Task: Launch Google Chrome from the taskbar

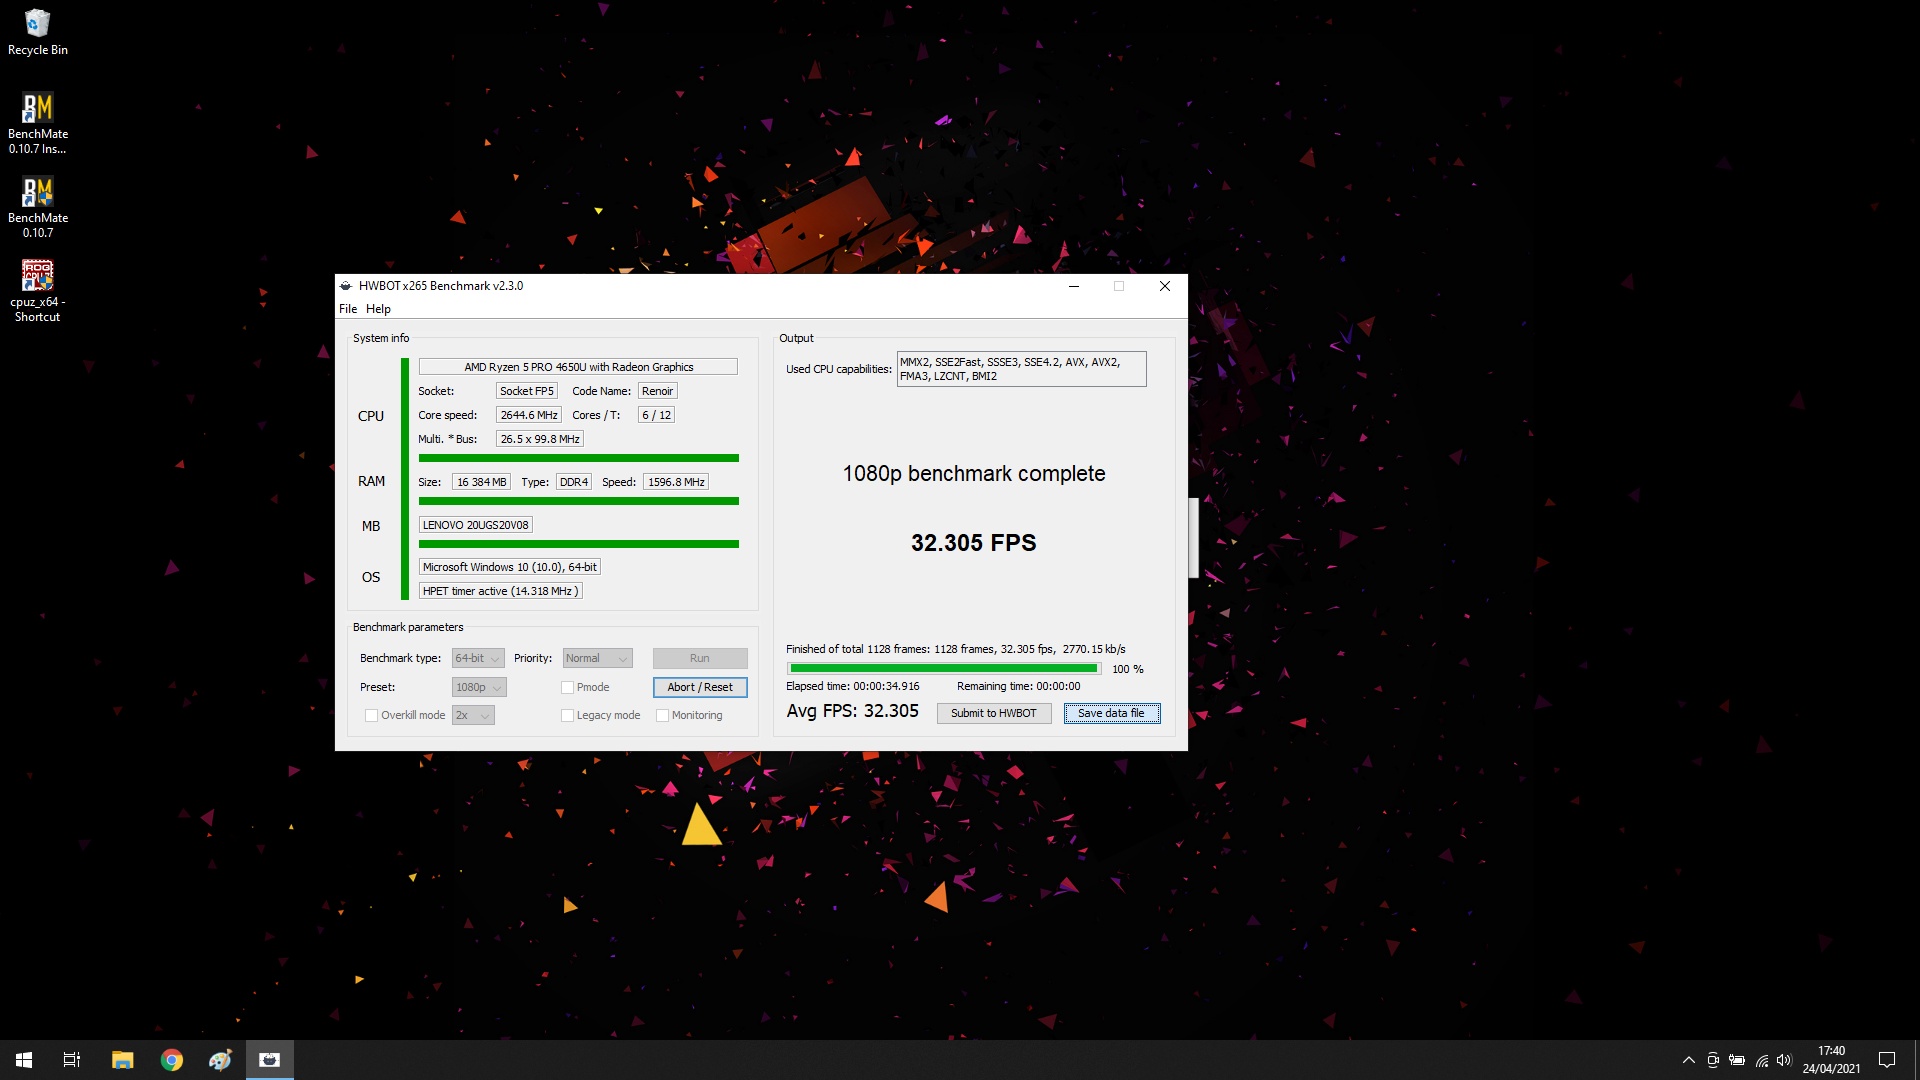Action: 172,1060
